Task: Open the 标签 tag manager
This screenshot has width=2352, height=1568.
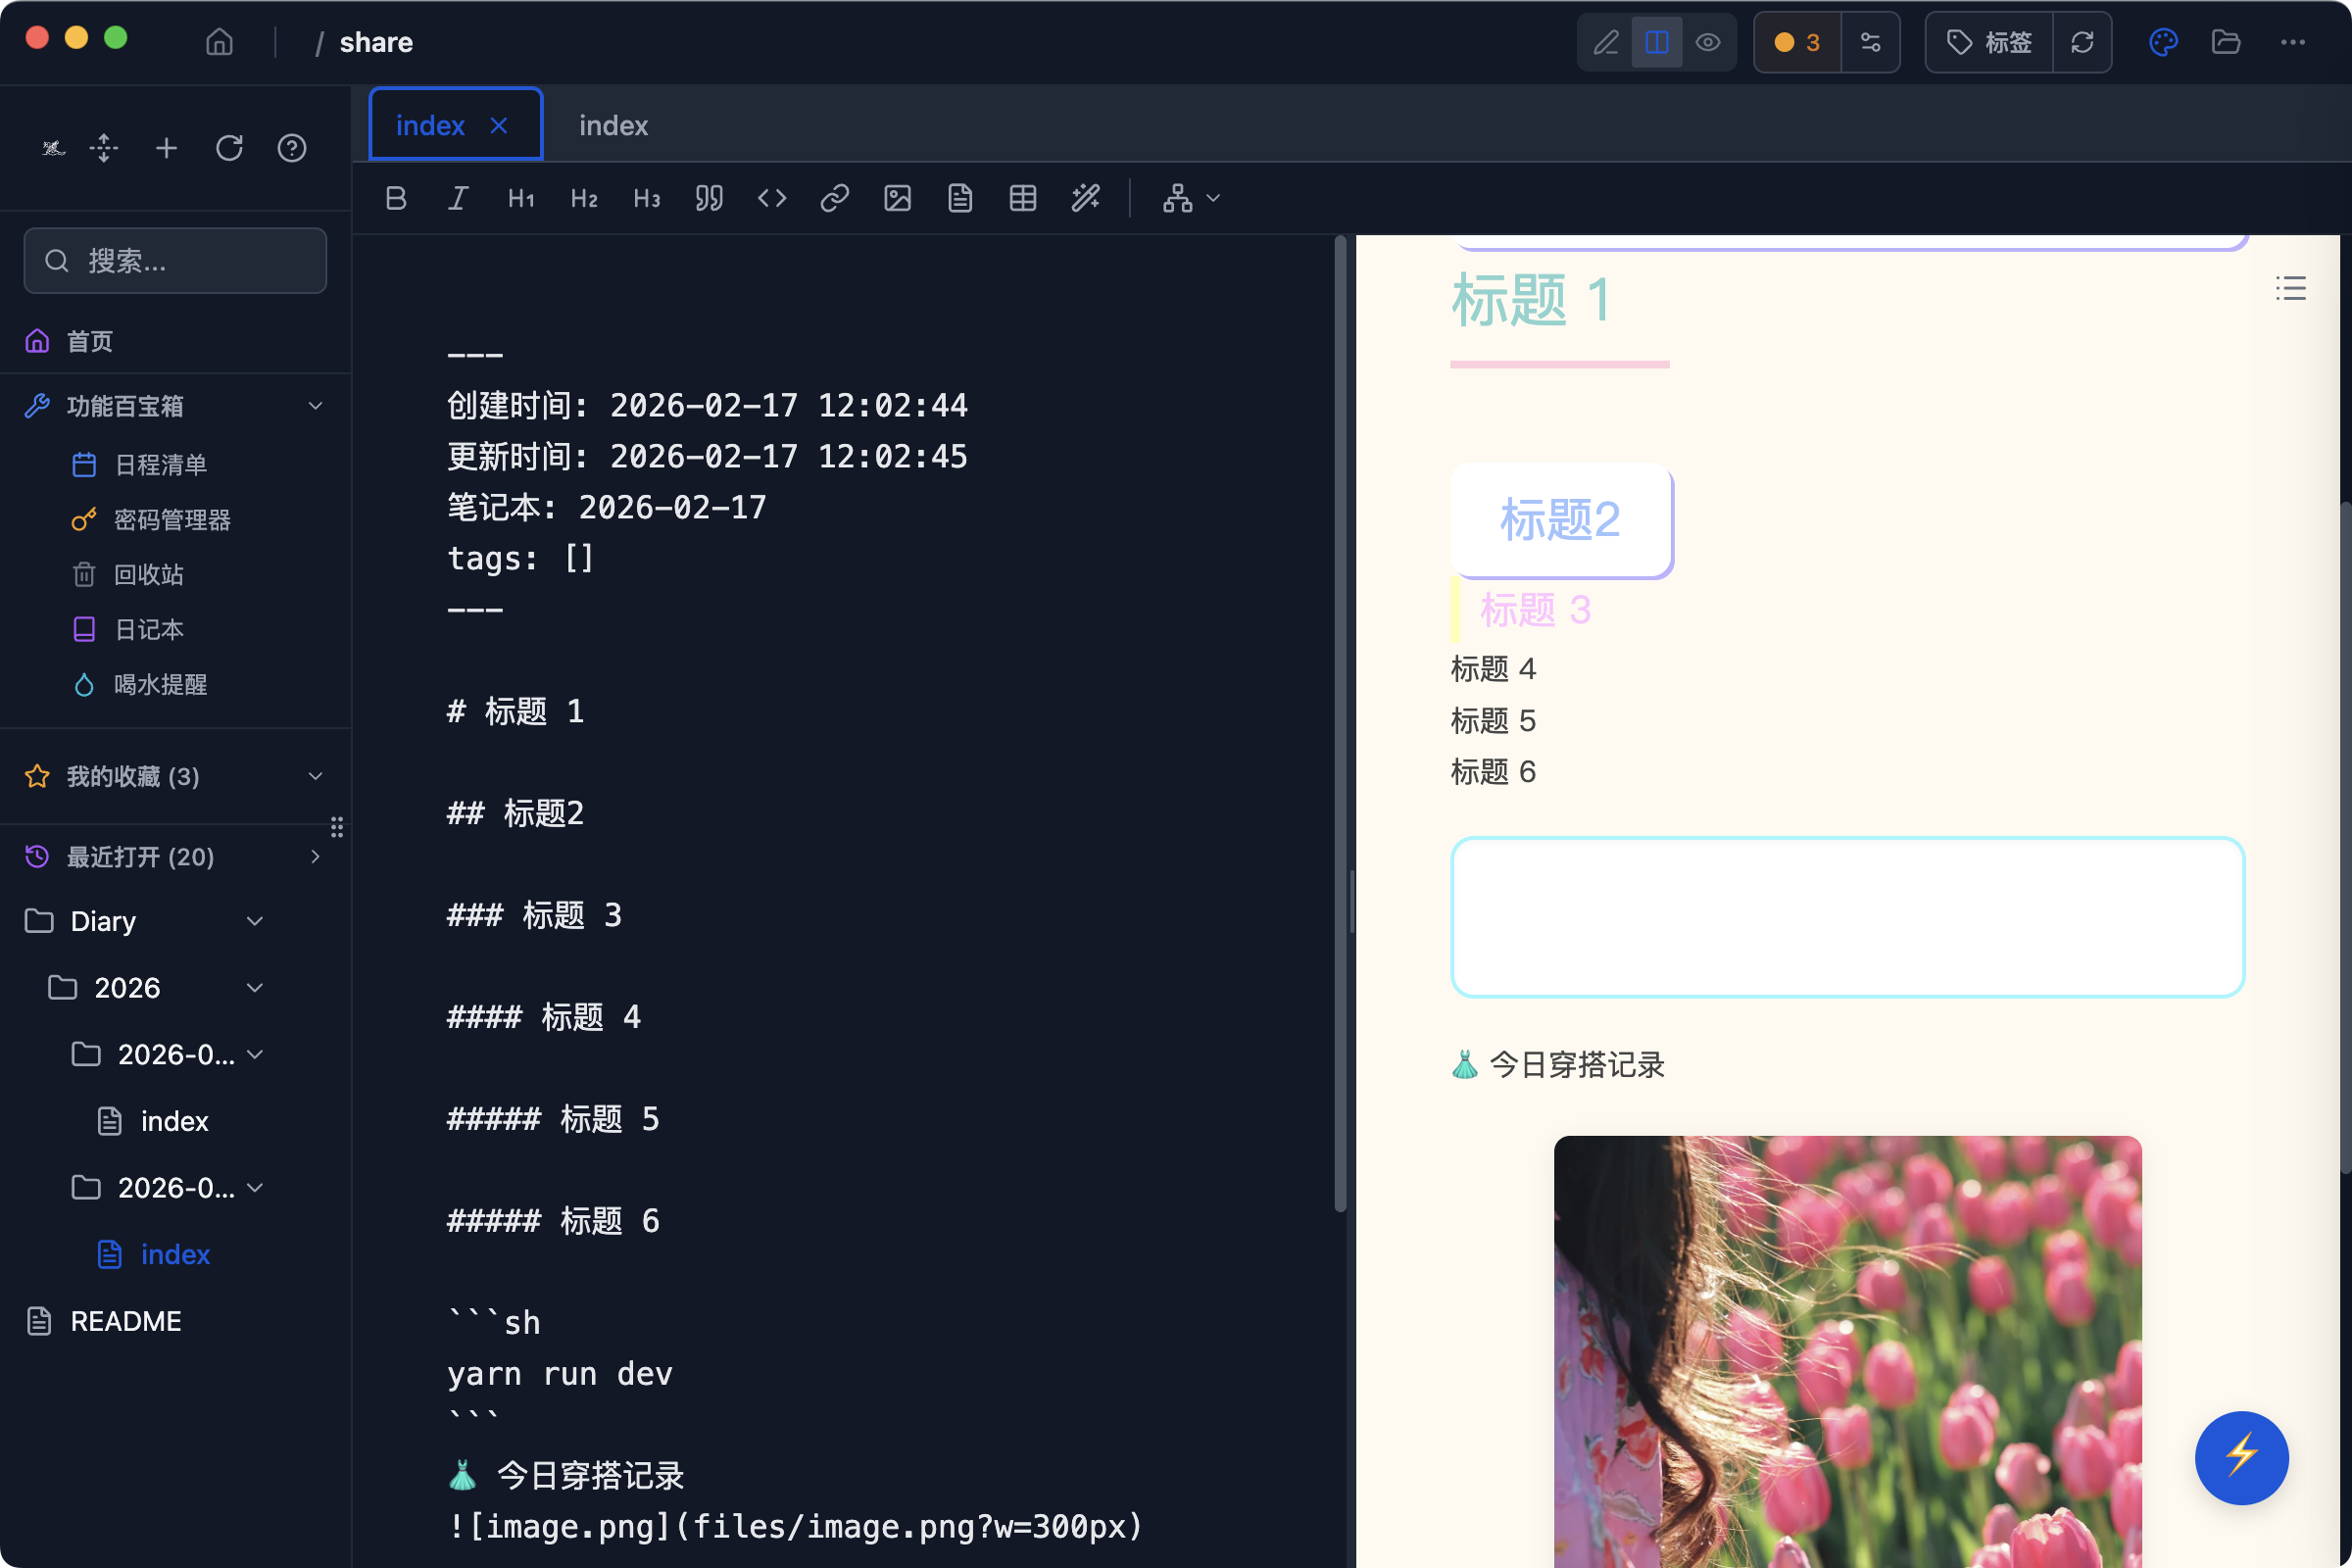Action: tap(1989, 42)
